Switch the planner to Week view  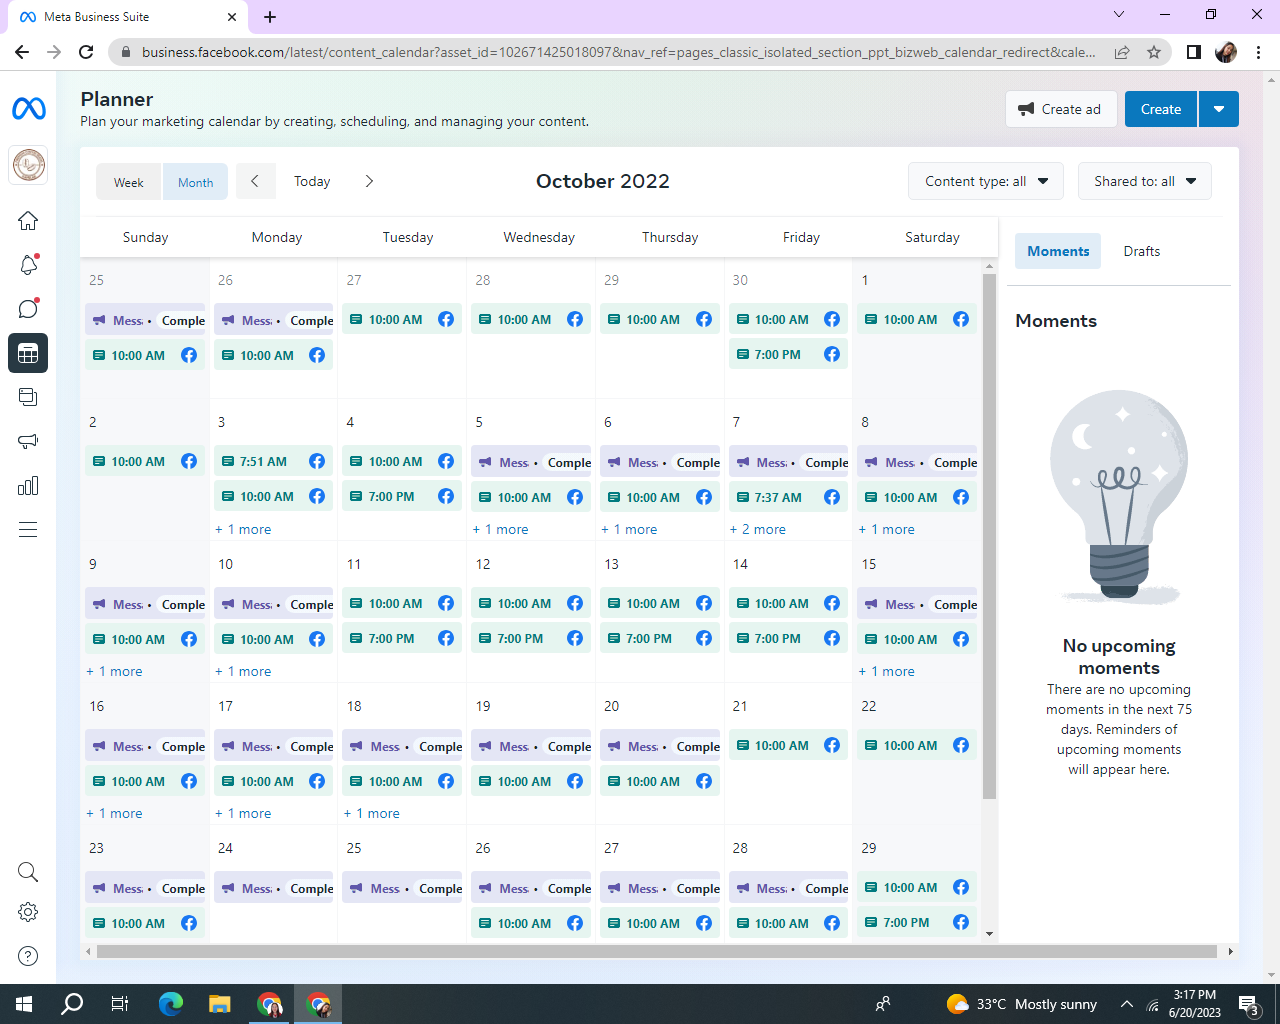[x=129, y=182]
